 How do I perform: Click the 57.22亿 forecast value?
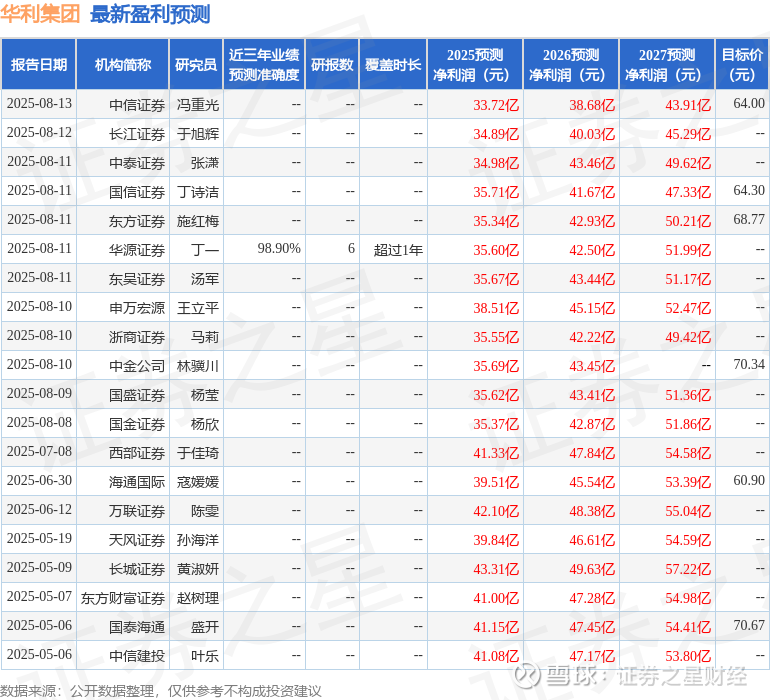click(x=688, y=569)
